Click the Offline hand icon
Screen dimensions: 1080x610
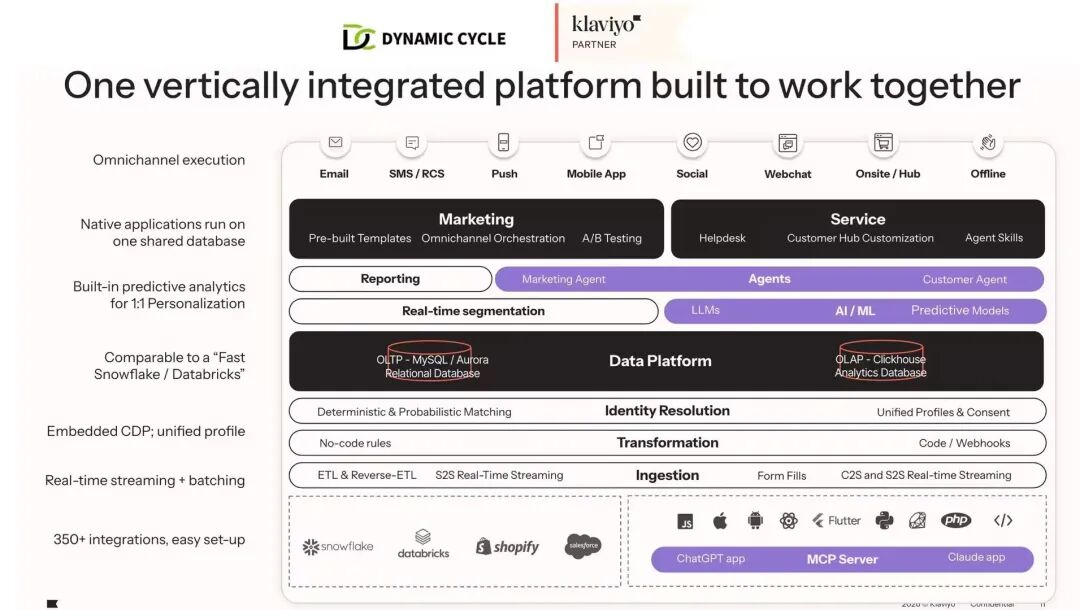click(x=988, y=143)
